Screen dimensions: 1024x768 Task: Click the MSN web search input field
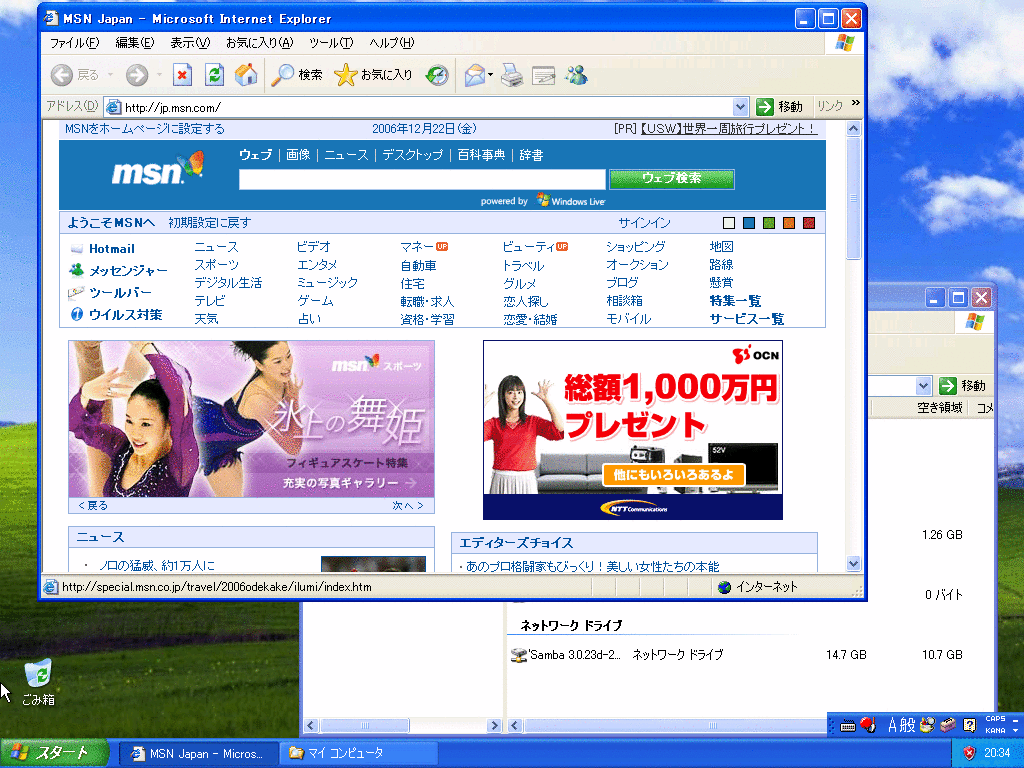point(422,179)
